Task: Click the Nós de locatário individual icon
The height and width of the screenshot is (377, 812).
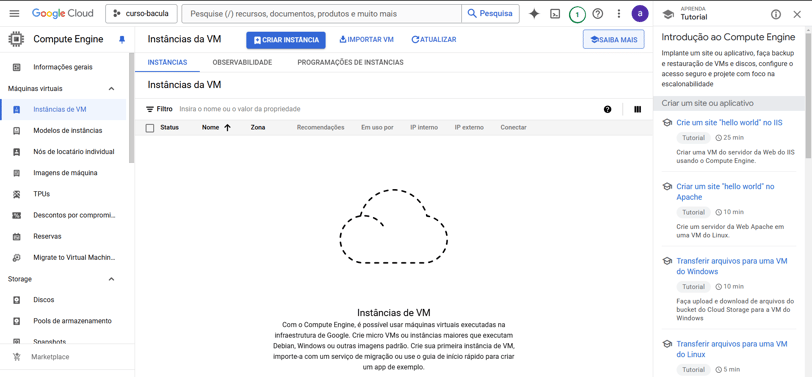Action: (17, 152)
